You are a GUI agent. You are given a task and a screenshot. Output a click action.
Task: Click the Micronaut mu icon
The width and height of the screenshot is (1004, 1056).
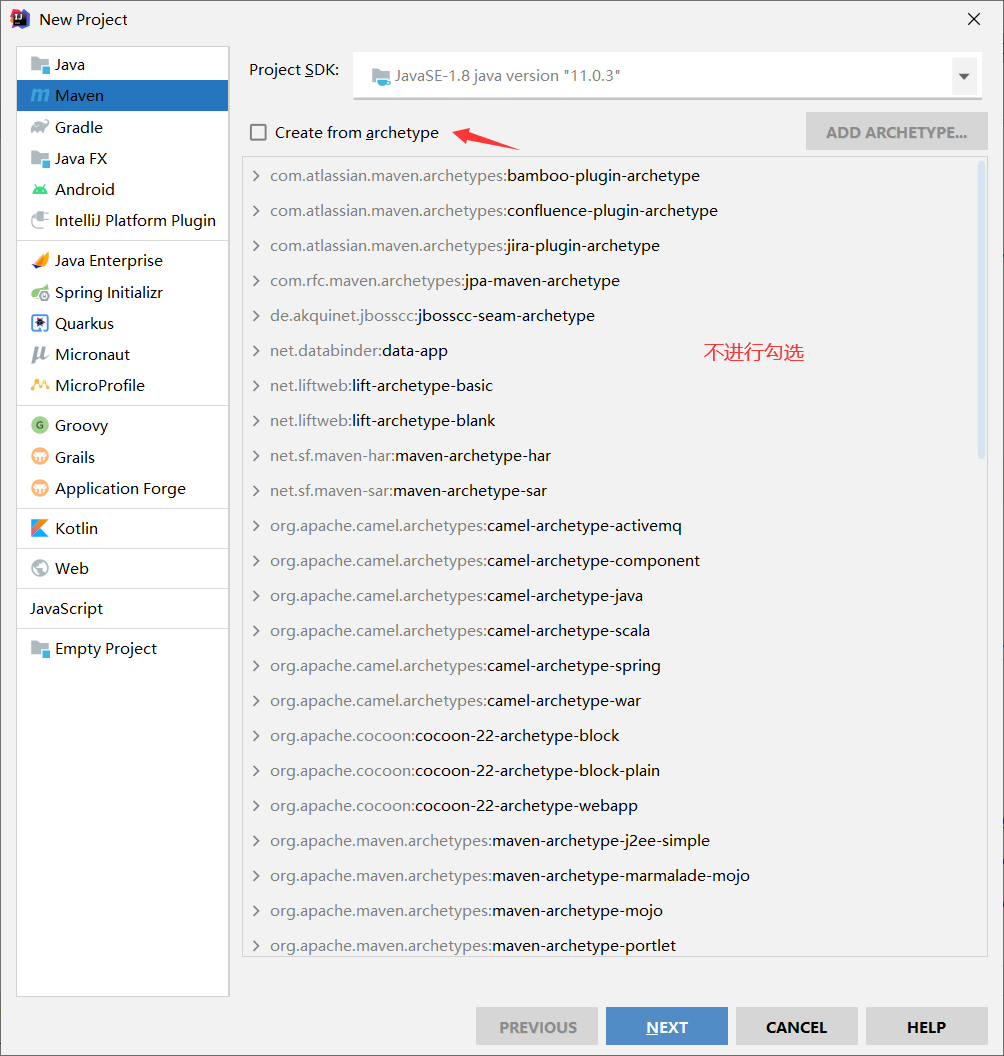pyautogui.click(x=40, y=354)
